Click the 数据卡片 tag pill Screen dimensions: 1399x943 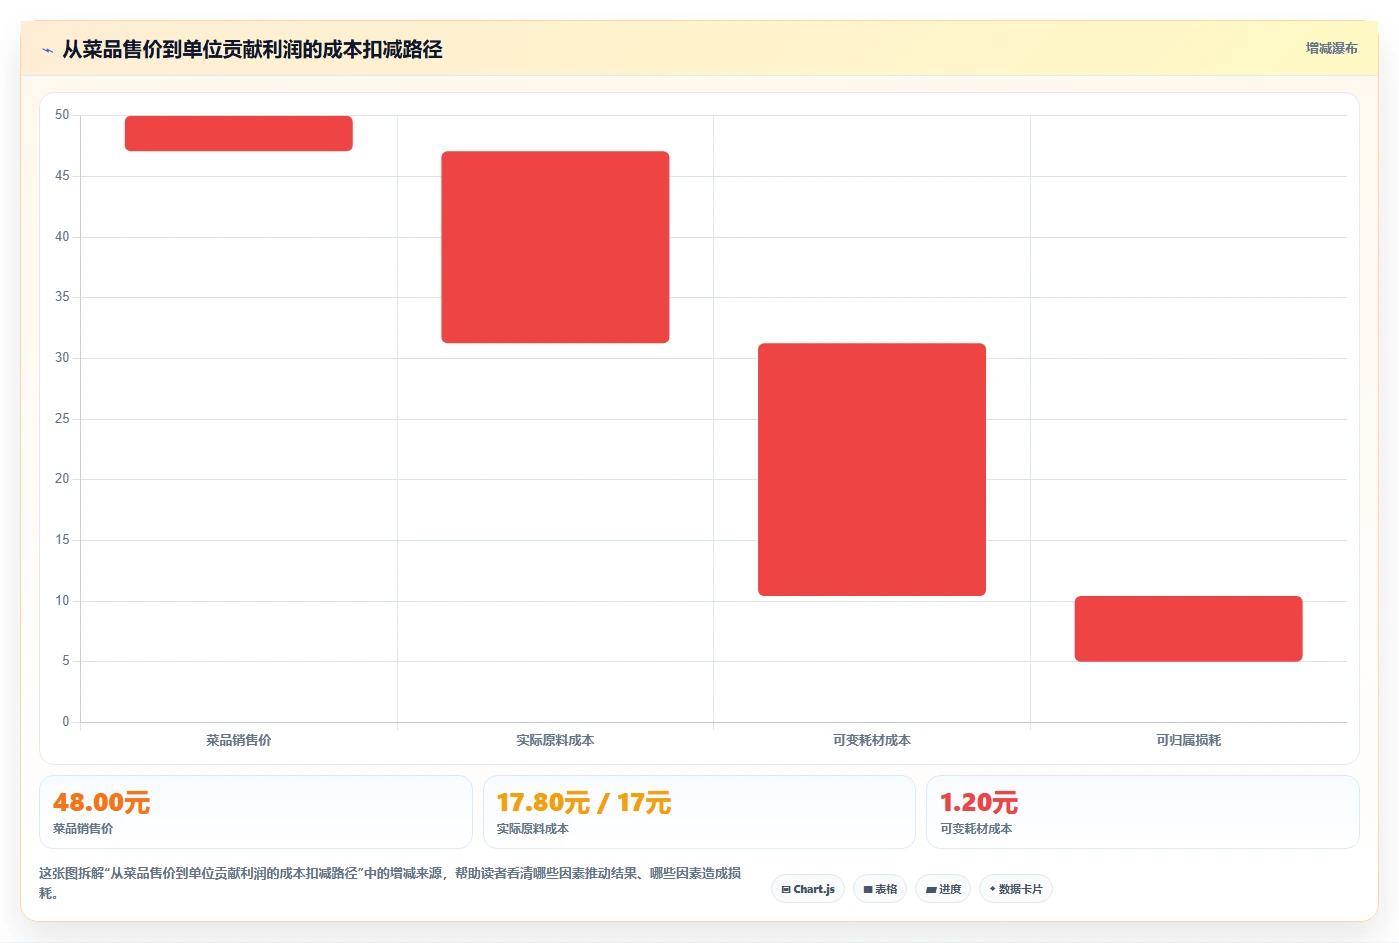[x=1016, y=889]
